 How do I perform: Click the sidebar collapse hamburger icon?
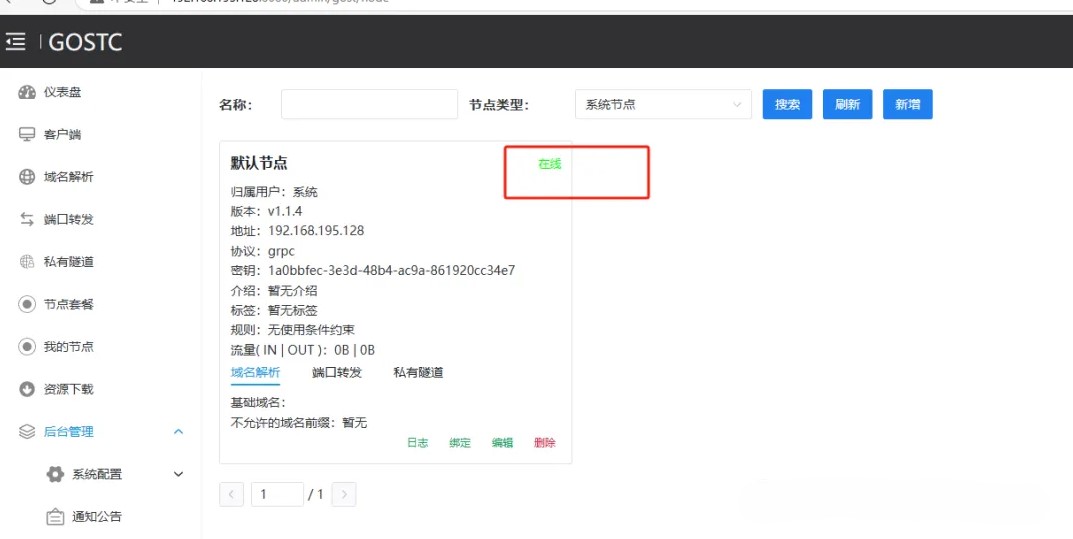coord(15,42)
